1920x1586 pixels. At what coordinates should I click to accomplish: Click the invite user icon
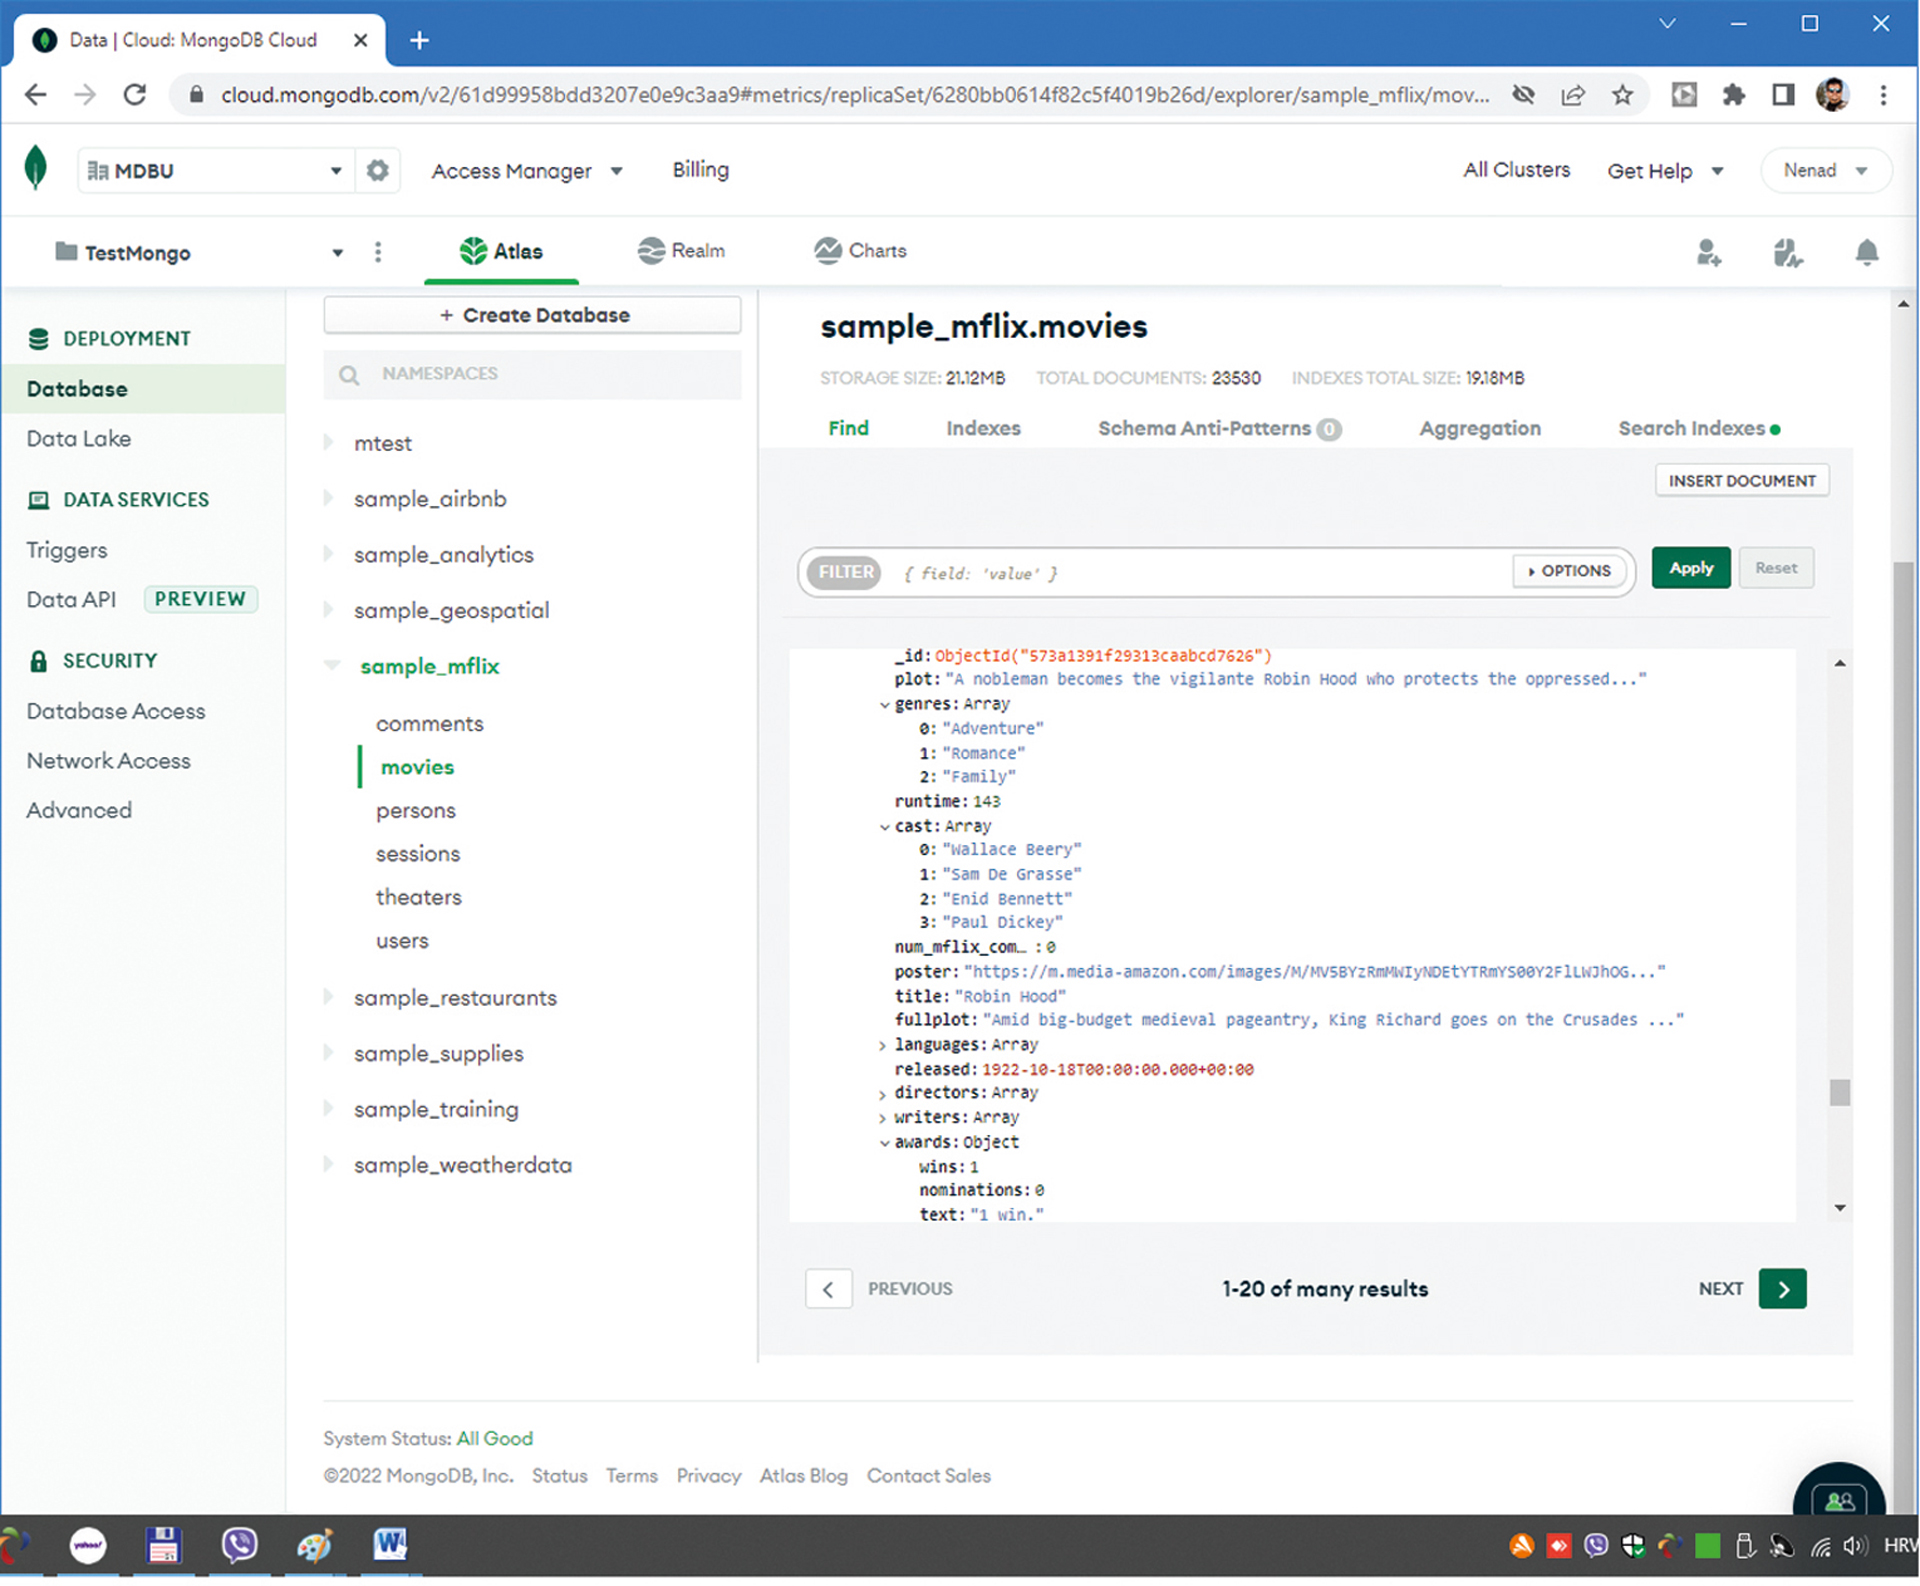(1708, 252)
